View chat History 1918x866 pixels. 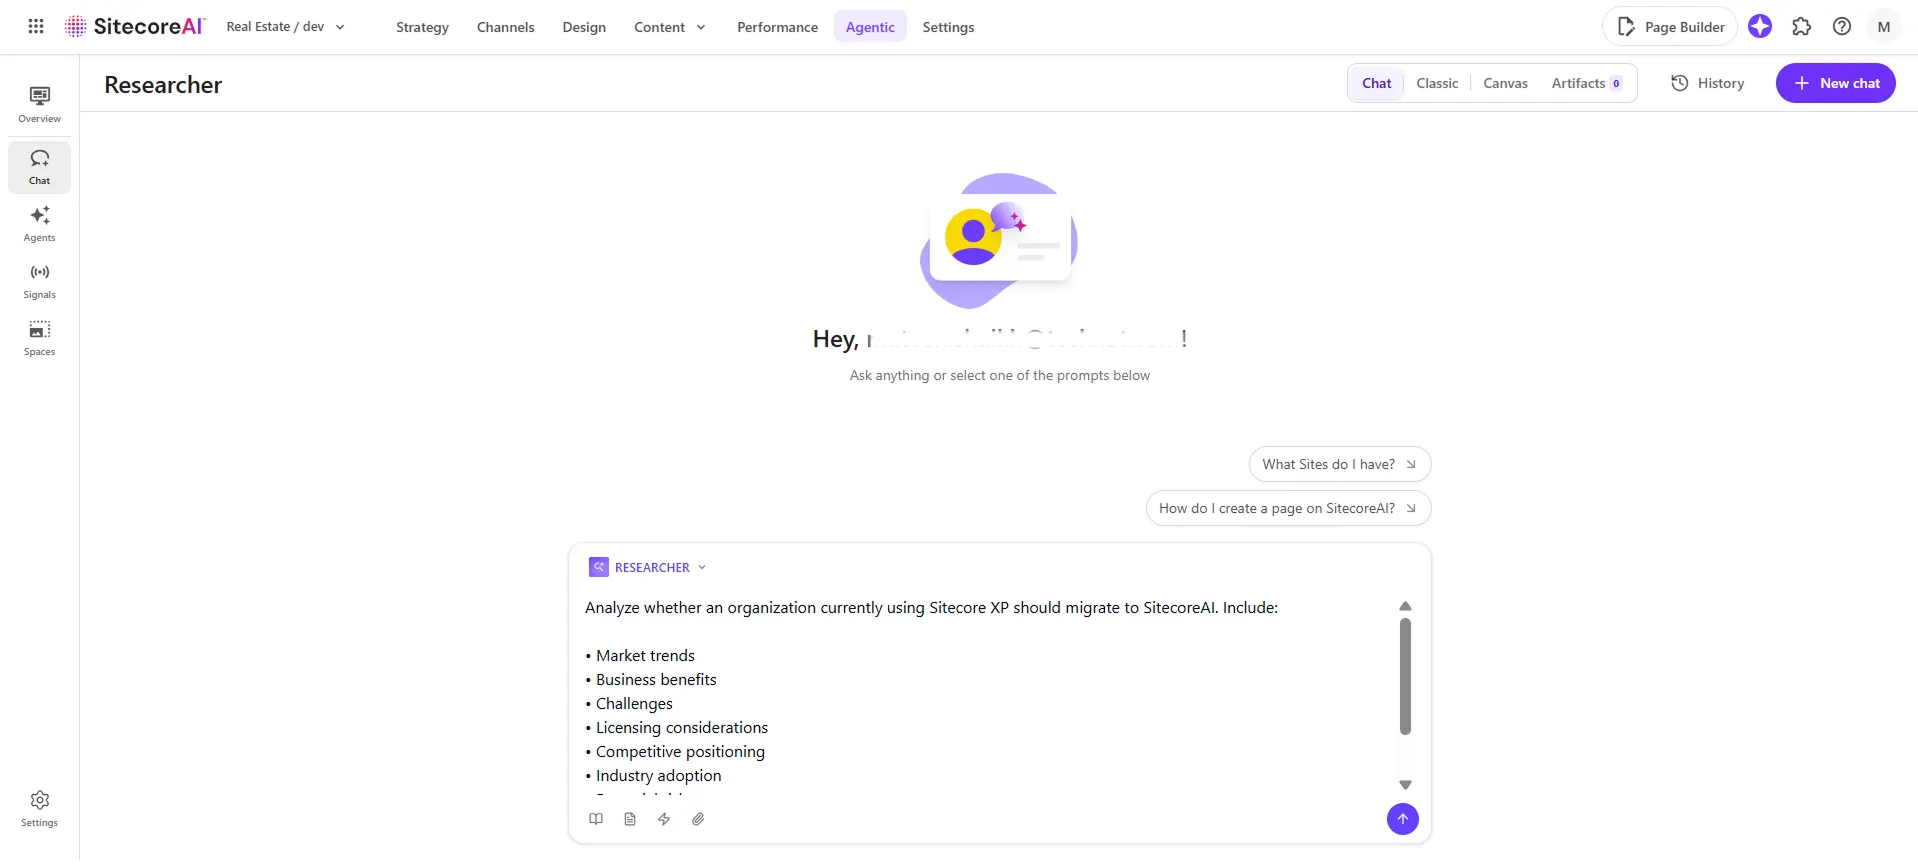[x=1707, y=83]
